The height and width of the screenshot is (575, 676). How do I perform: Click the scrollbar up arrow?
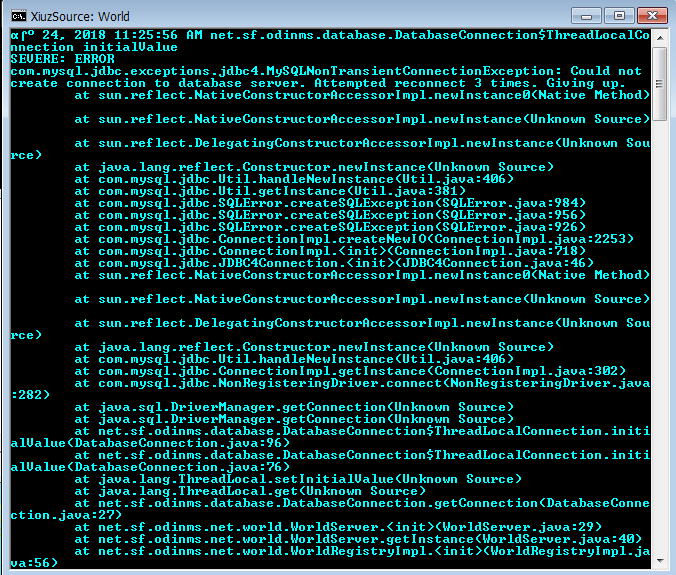point(660,38)
